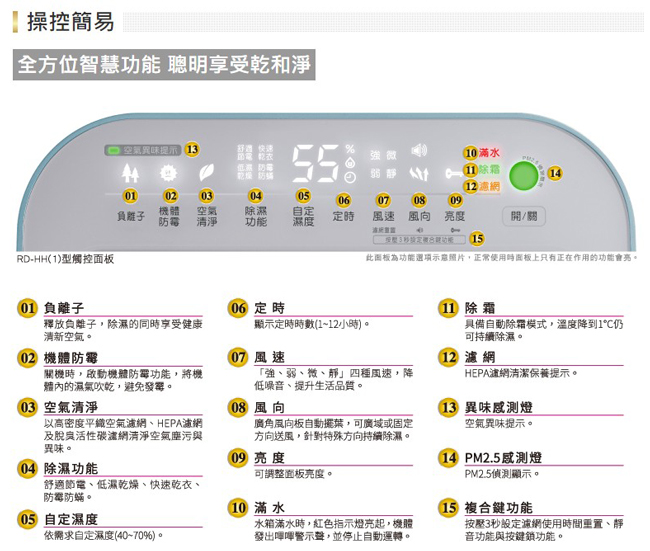
Task: Select the air purify leaf icon
Action: [x=207, y=172]
